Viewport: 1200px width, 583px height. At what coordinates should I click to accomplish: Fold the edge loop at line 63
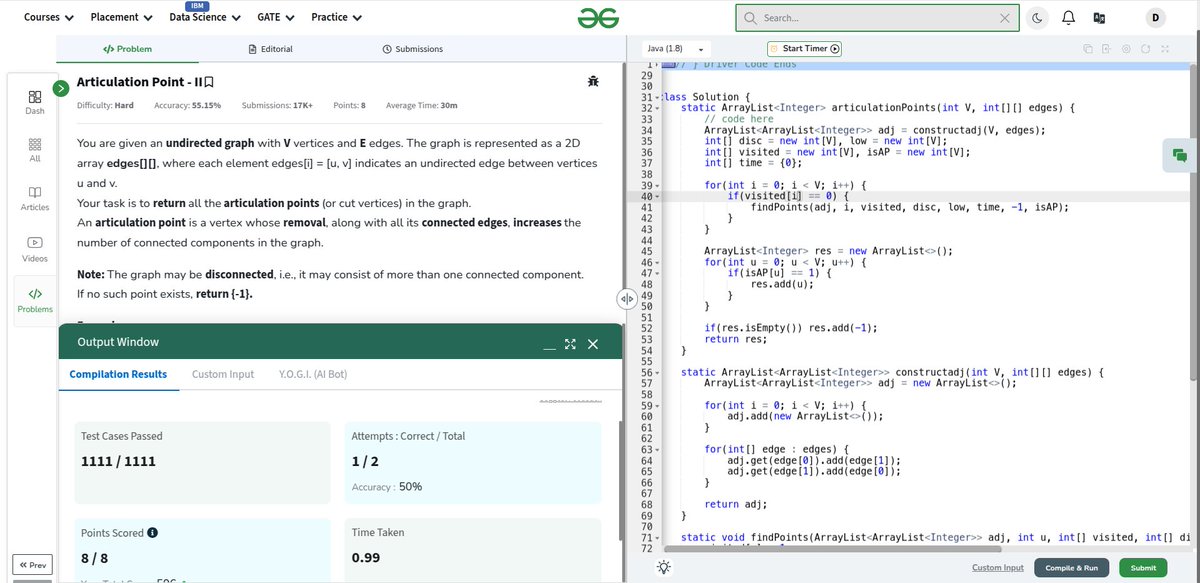point(656,449)
